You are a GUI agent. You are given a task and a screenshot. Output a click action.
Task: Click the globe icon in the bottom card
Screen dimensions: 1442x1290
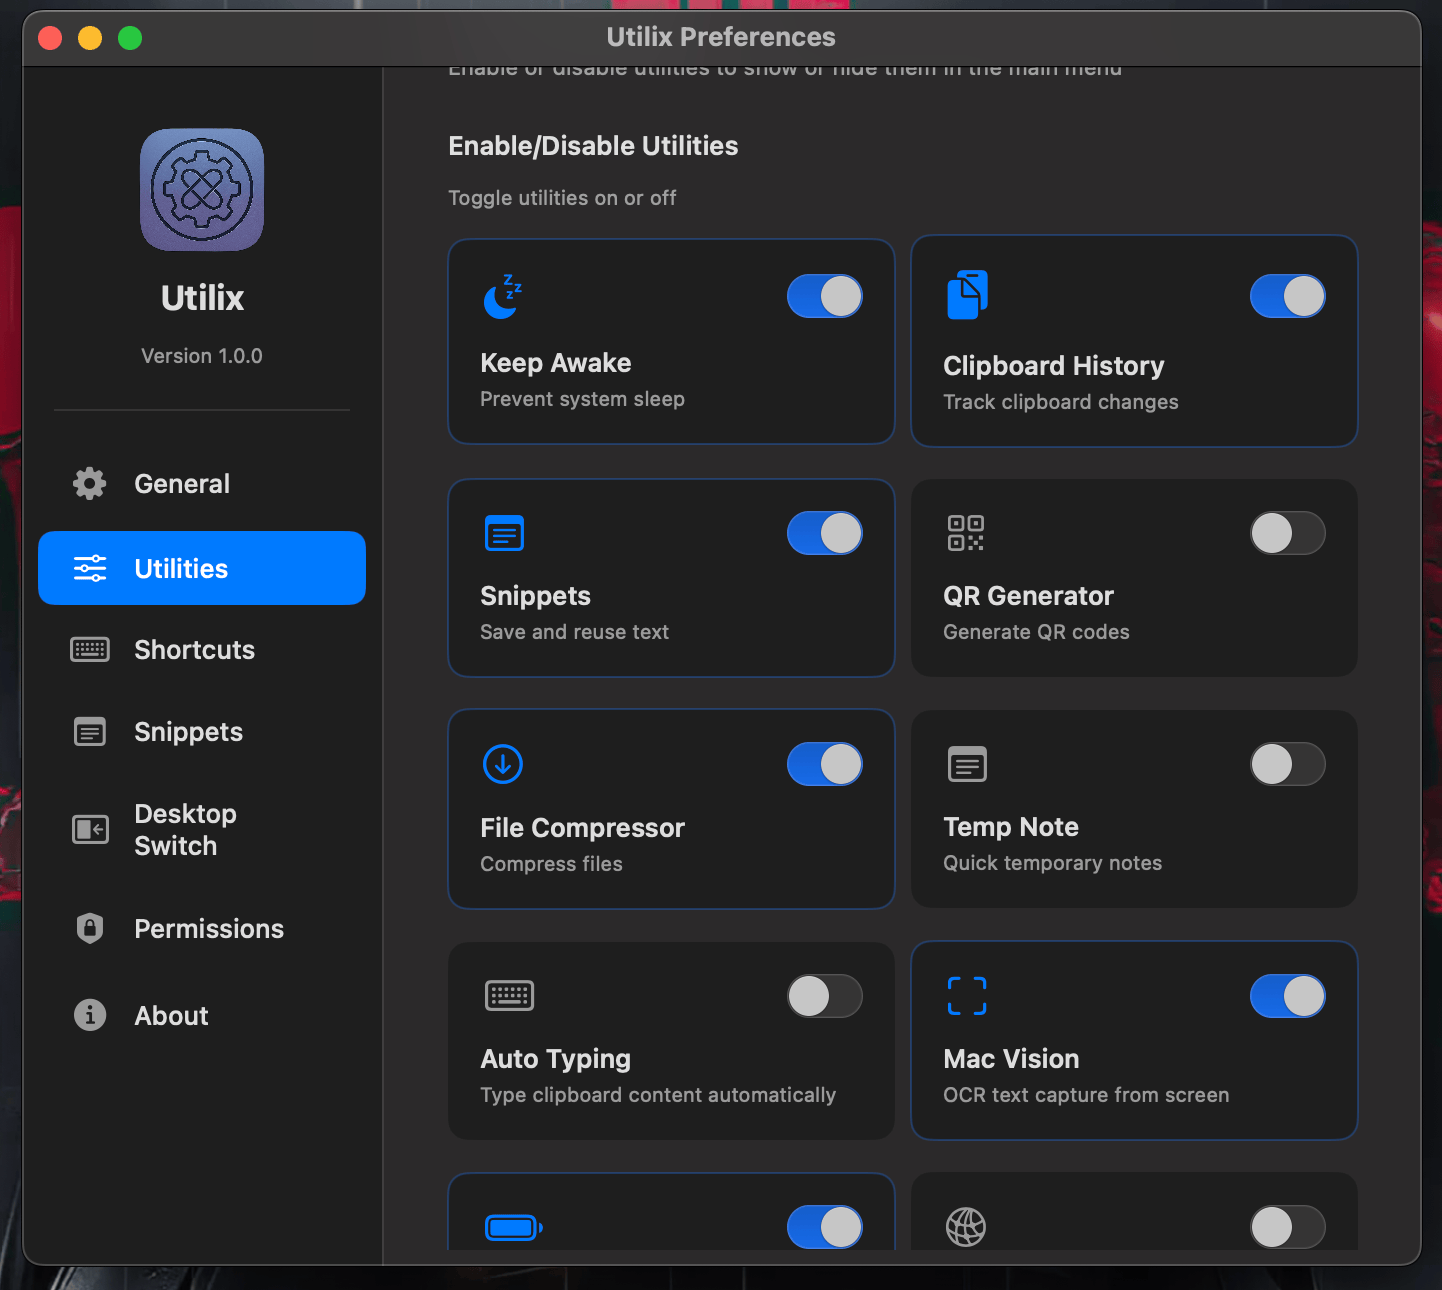tap(966, 1227)
